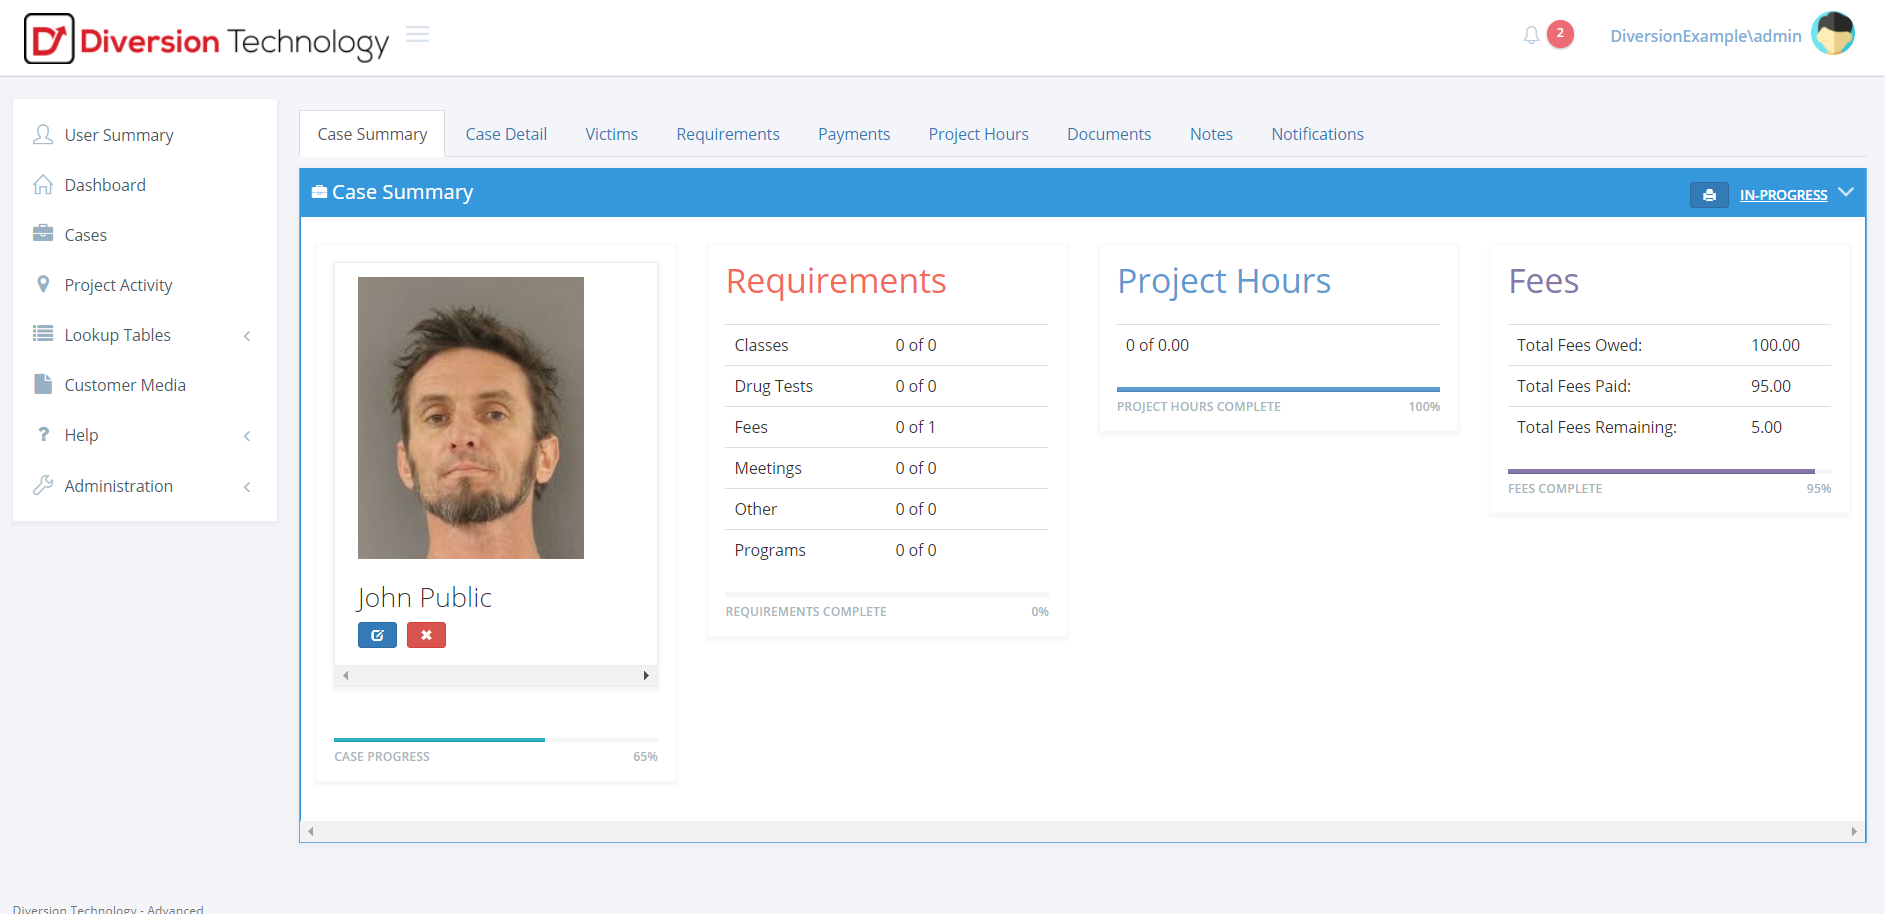This screenshot has height=914, width=1885.
Task: Open the admin user avatar
Action: [x=1832, y=34]
